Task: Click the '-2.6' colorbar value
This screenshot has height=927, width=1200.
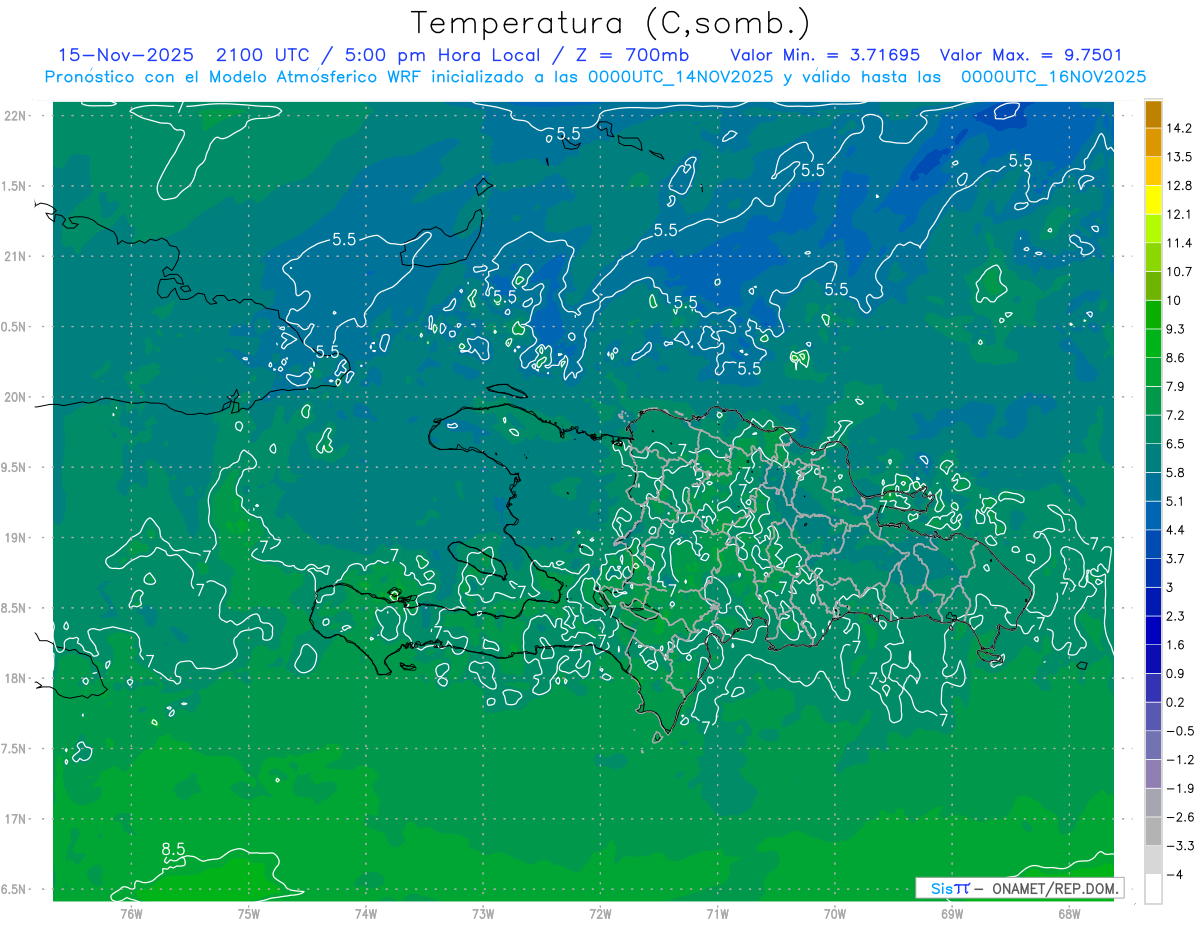Action: [x=1179, y=817]
